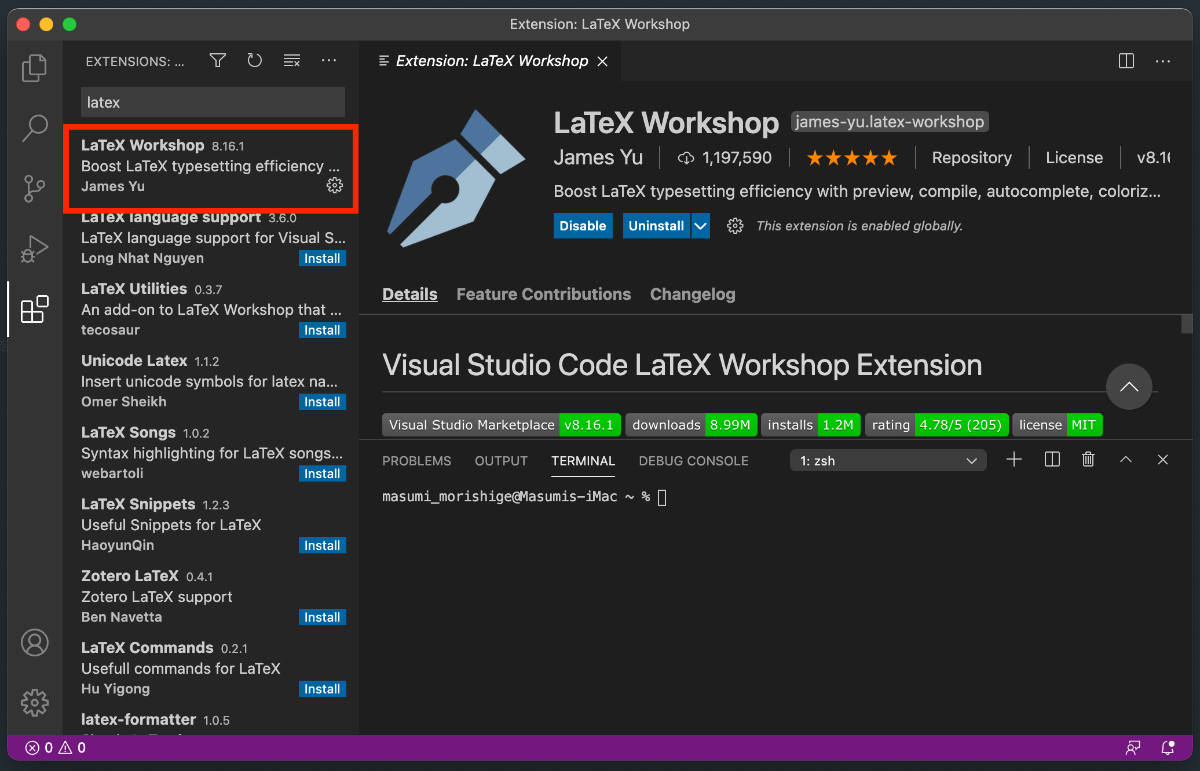Open the Changelog tab
1200x771 pixels.
[x=693, y=294]
